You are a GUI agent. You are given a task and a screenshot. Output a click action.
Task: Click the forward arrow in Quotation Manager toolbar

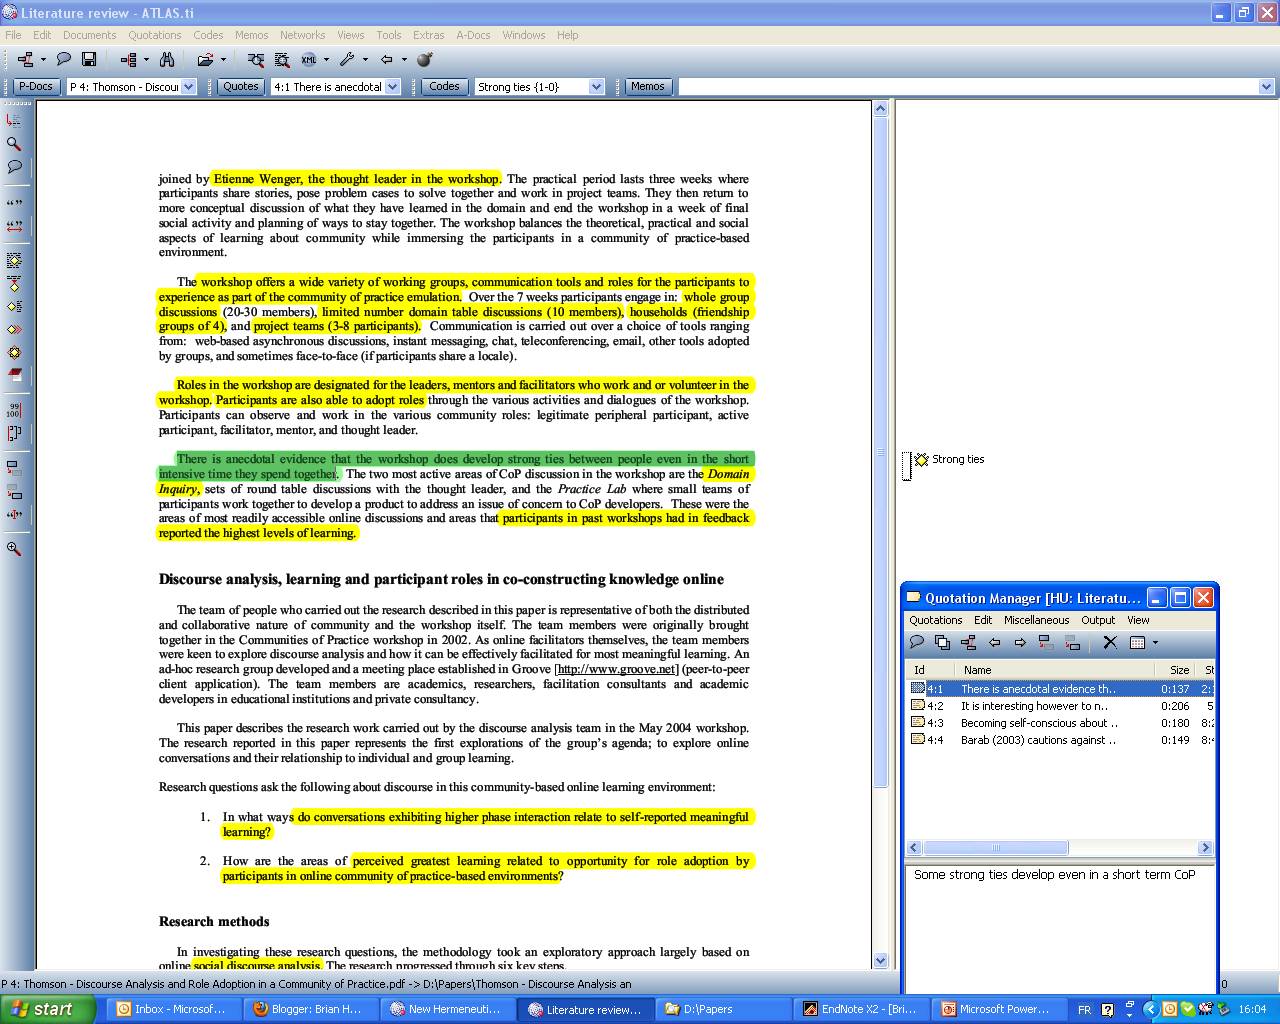[1020, 642]
